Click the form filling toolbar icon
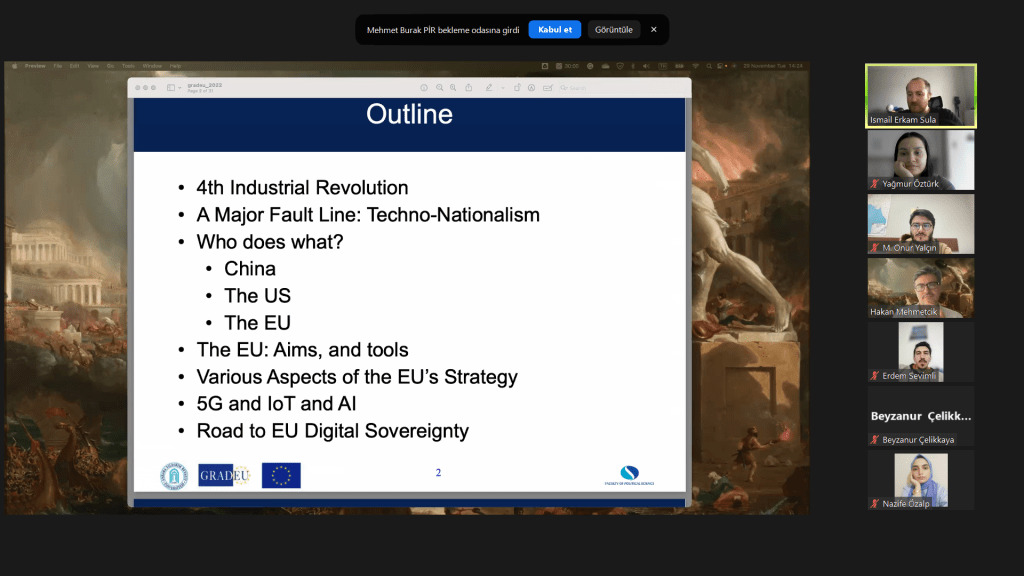This screenshot has height=576, width=1024. tap(546, 88)
